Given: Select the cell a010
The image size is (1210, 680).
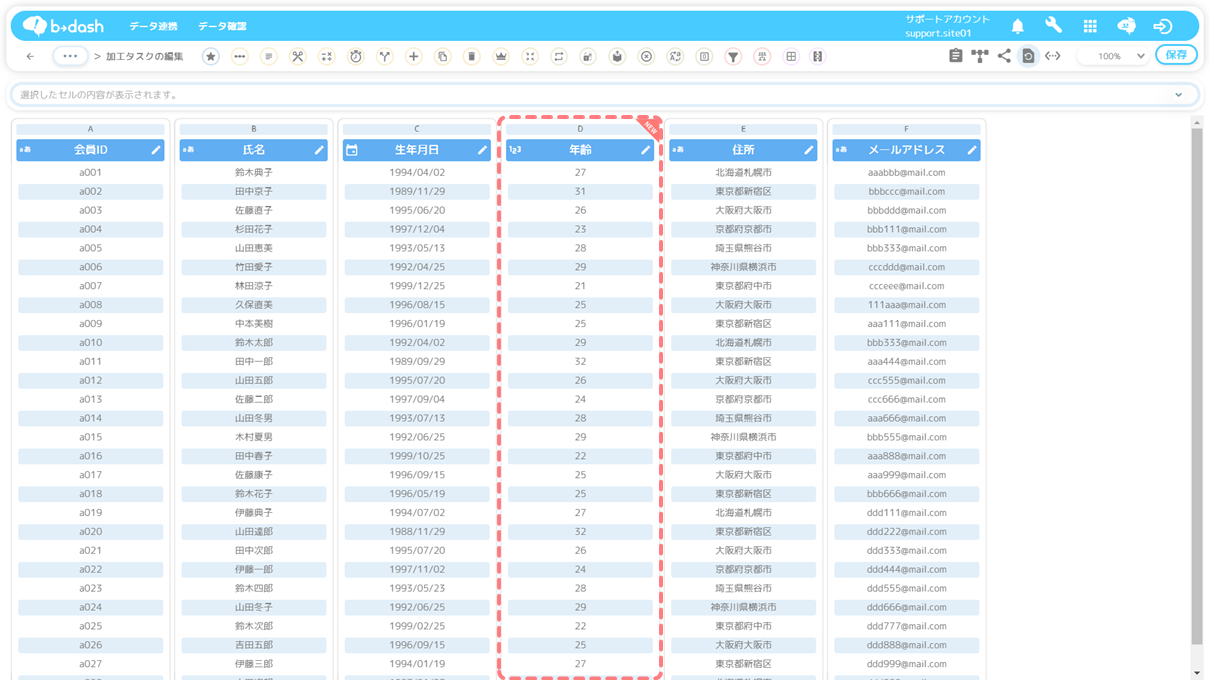Looking at the screenshot, I should coord(91,343).
